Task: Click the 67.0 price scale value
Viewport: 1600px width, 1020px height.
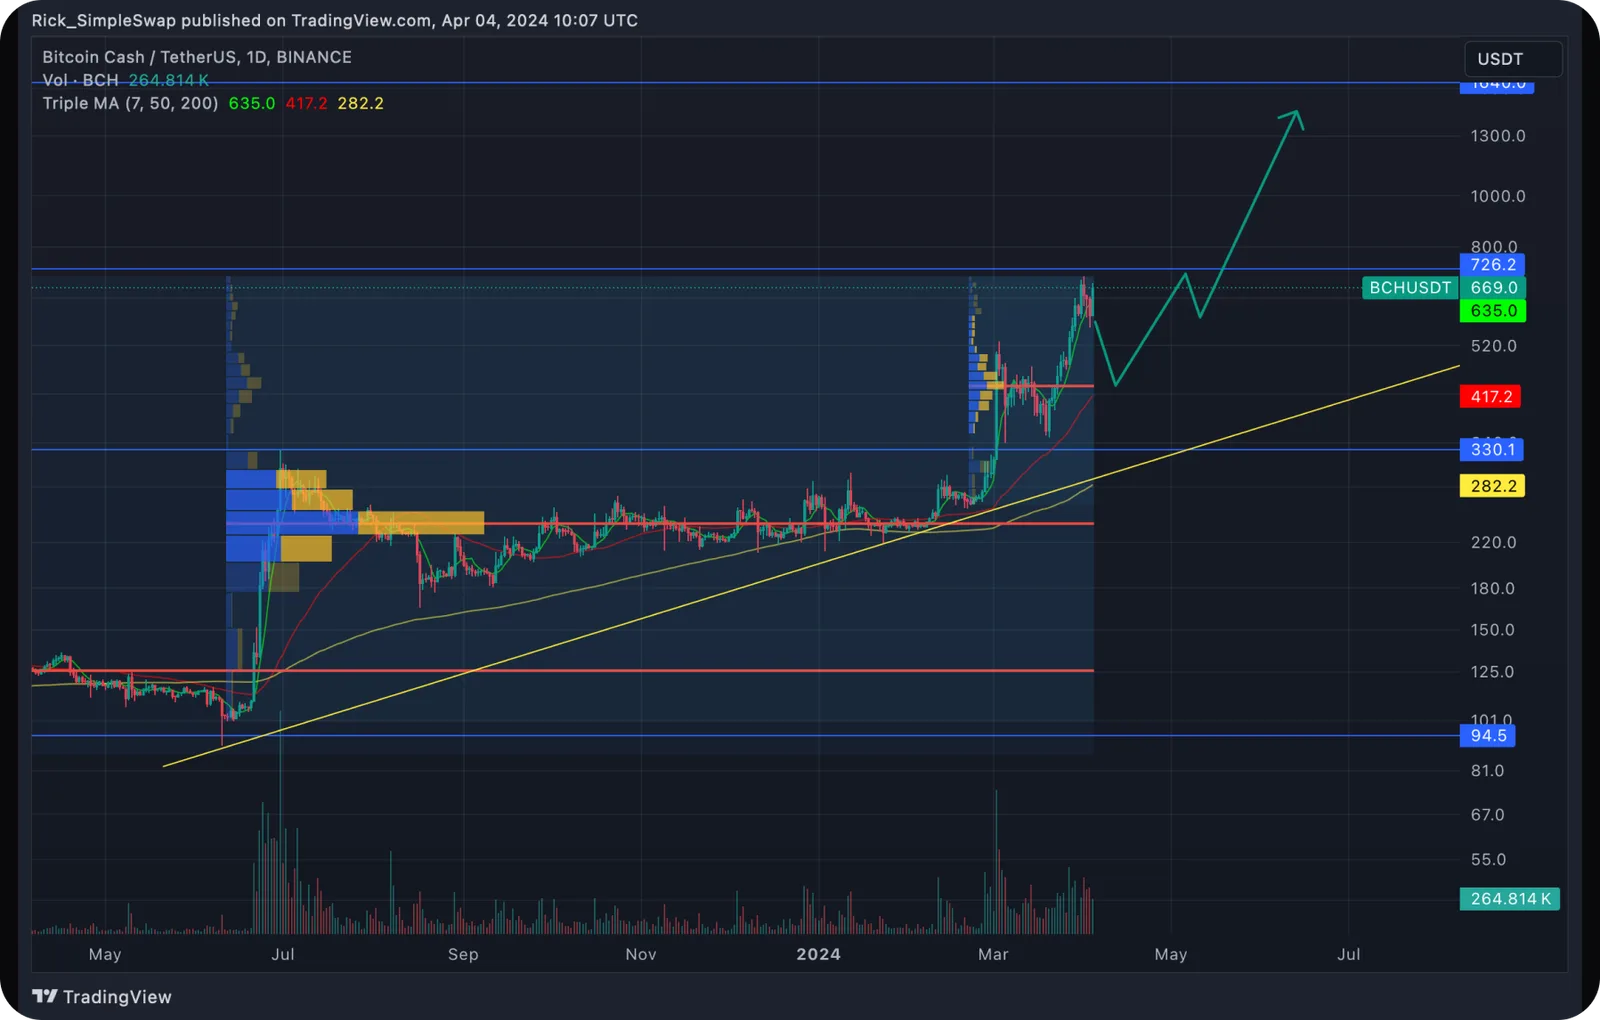Action: (1488, 815)
